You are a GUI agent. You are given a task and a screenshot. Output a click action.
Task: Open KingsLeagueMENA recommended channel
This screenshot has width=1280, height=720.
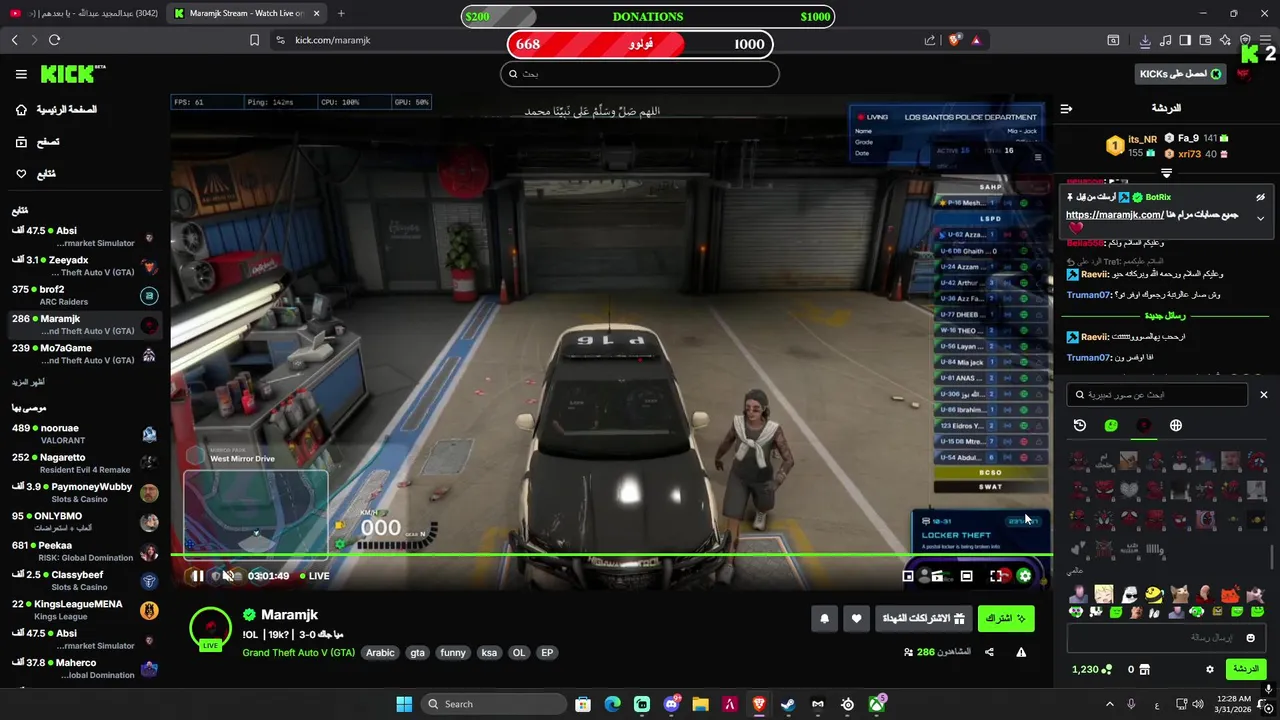click(85, 610)
